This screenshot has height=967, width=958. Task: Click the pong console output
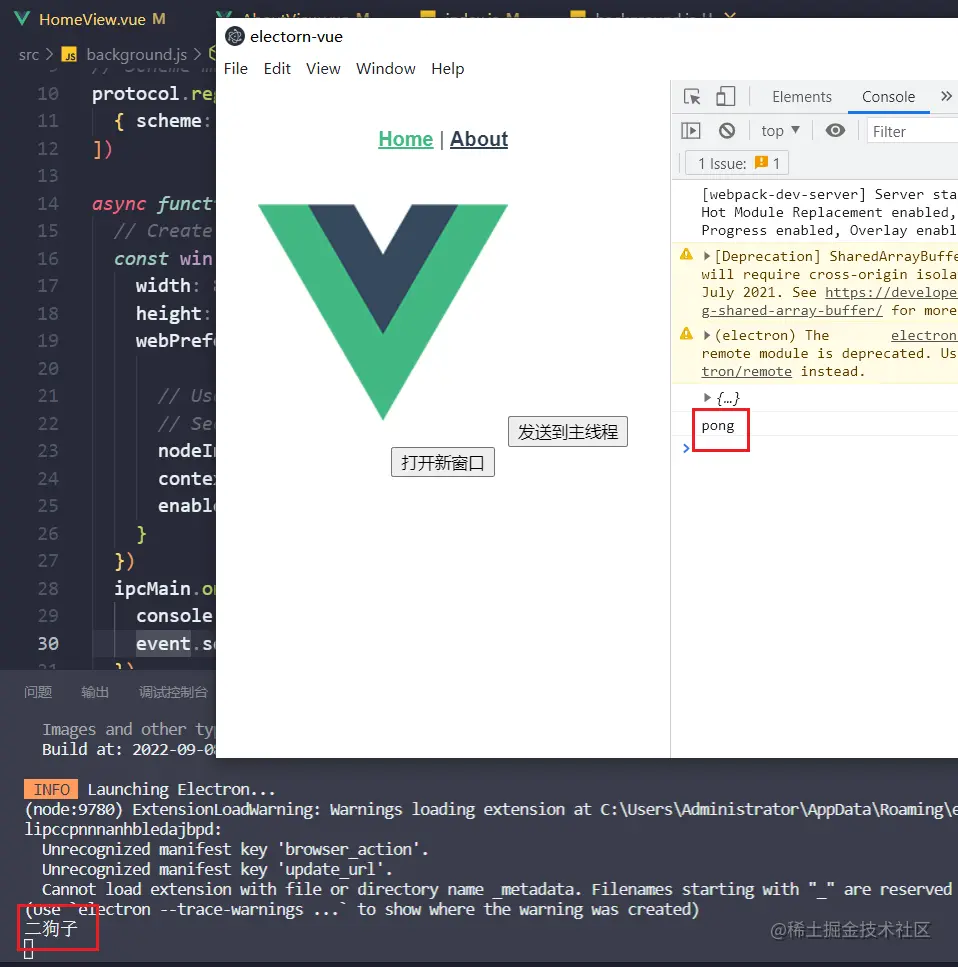tap(717, 426)
